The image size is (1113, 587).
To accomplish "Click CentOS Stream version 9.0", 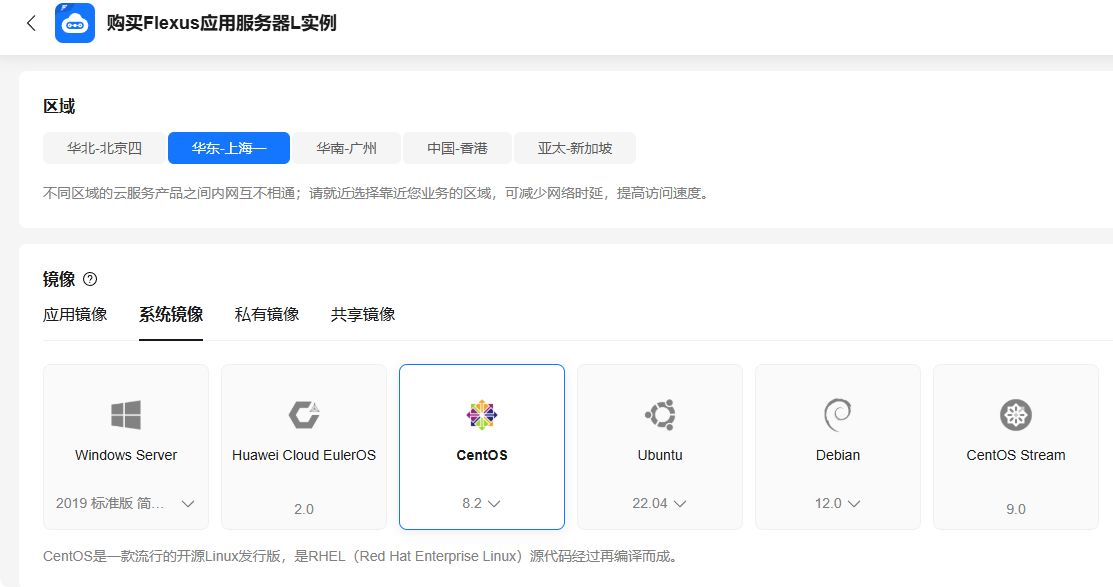I will coord(1016,509).
